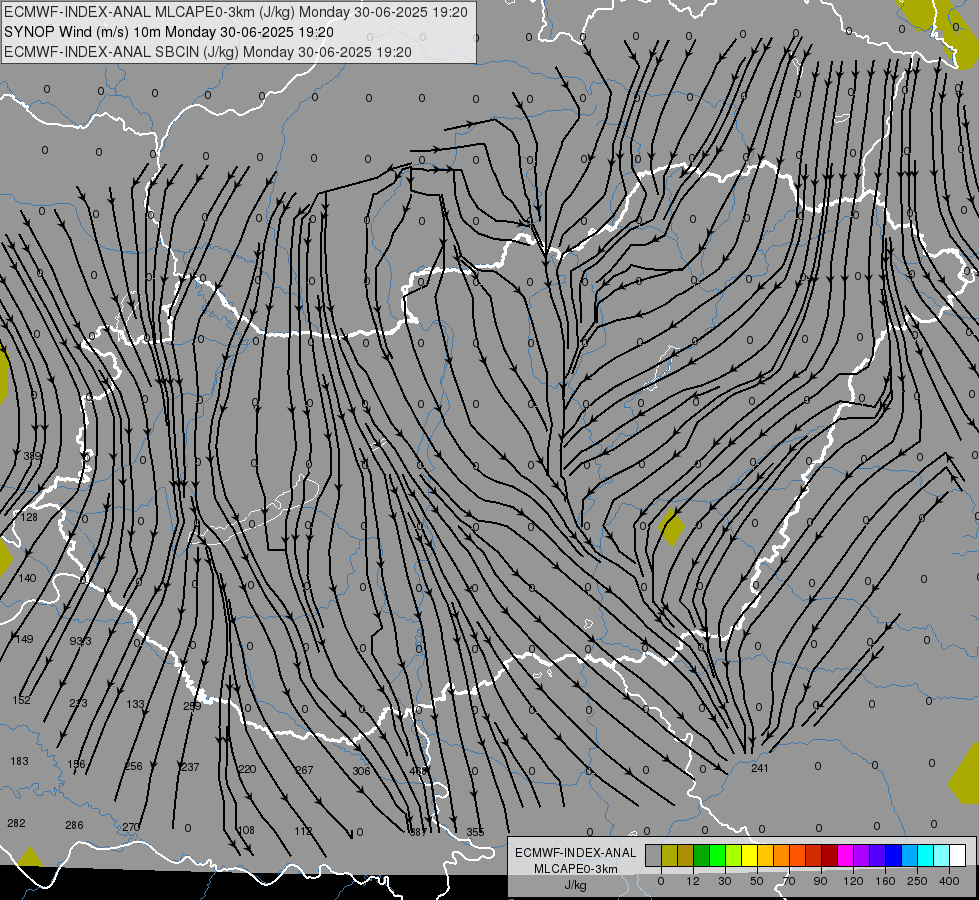Click the map value 259
The image size is (979, 900).
(192, 706)
